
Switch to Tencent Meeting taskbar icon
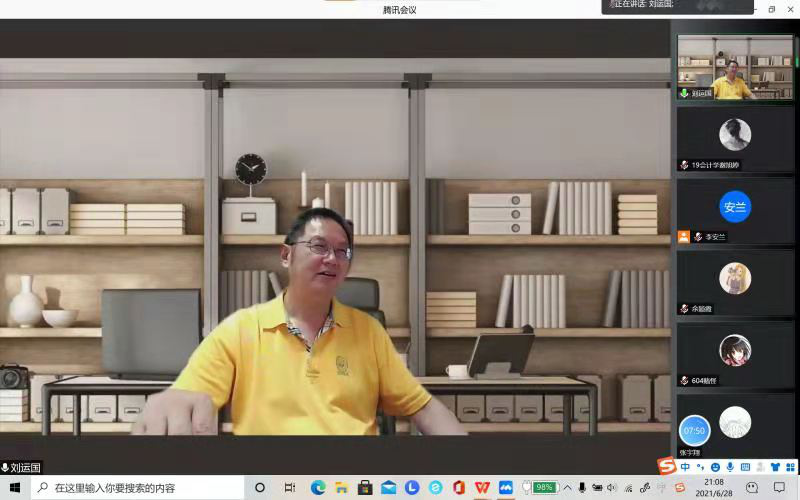507,487
